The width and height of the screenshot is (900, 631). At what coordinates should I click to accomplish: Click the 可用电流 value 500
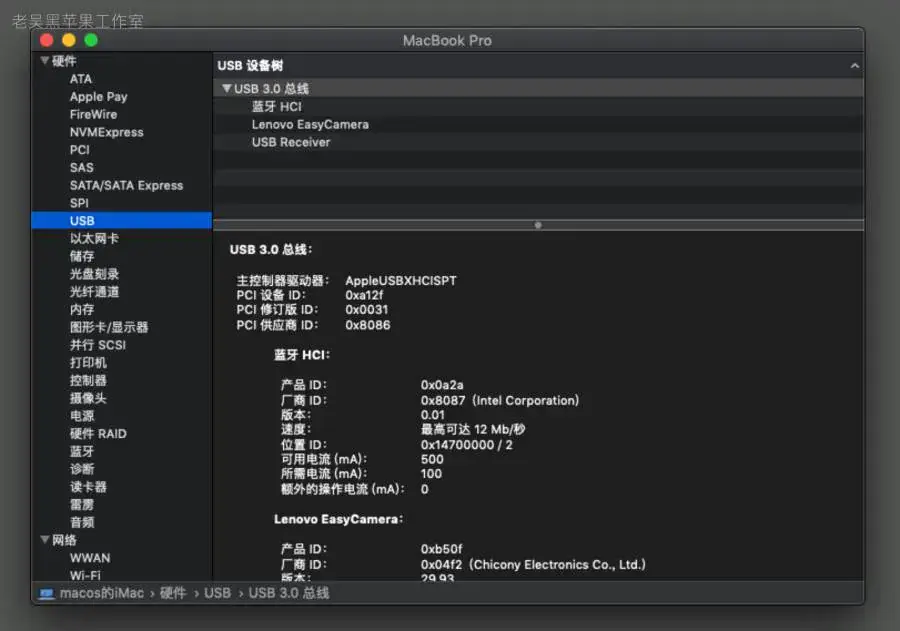(432, 459)
